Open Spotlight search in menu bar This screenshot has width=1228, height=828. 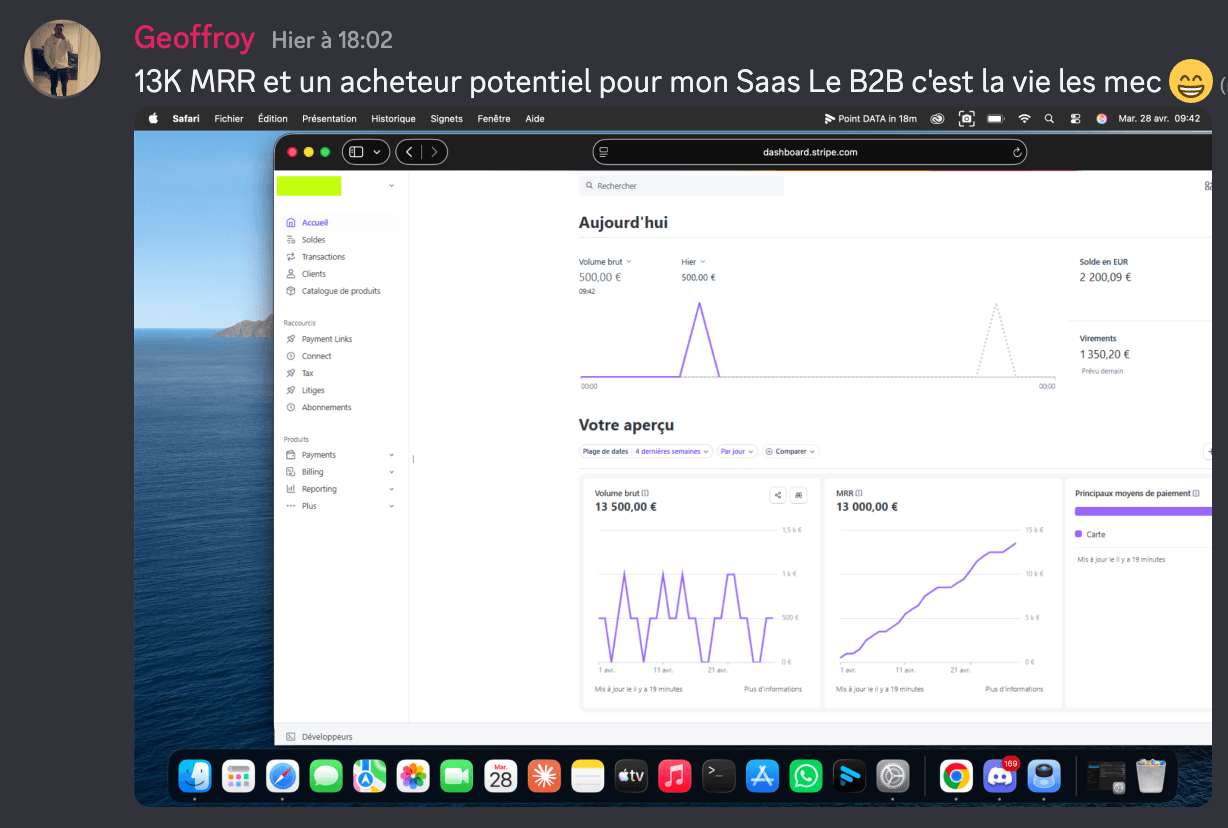click(x=1049, y=118)
